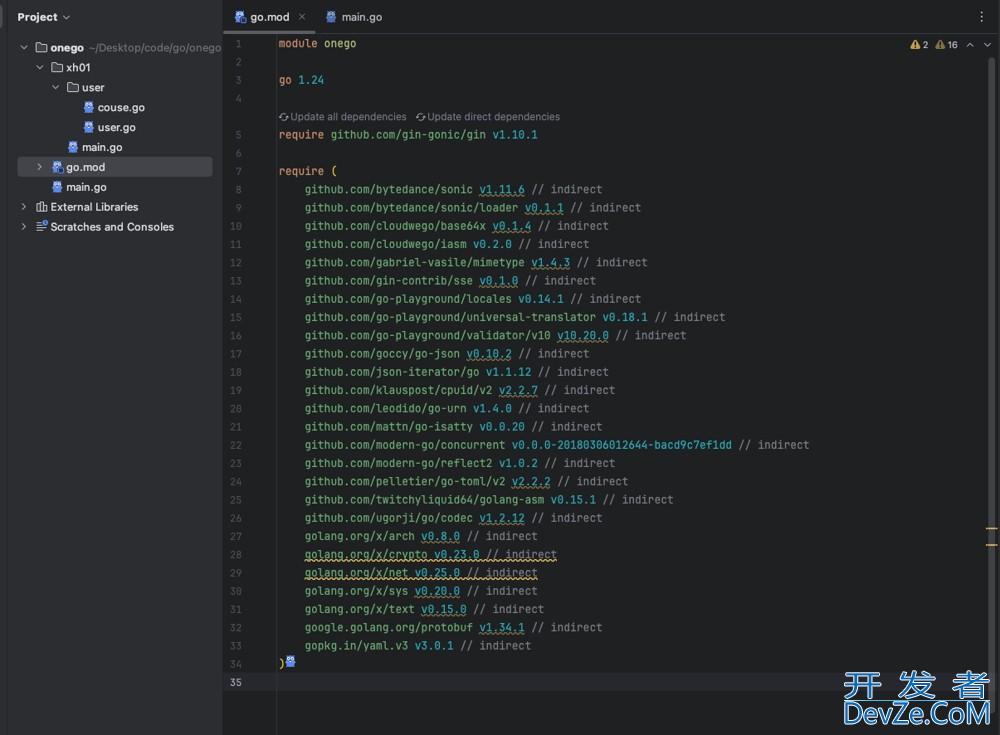Viewport: 1000px width, 735px height.
Task: Click 'google.golang.org/protobuf' path
Action: pos(389,628)
